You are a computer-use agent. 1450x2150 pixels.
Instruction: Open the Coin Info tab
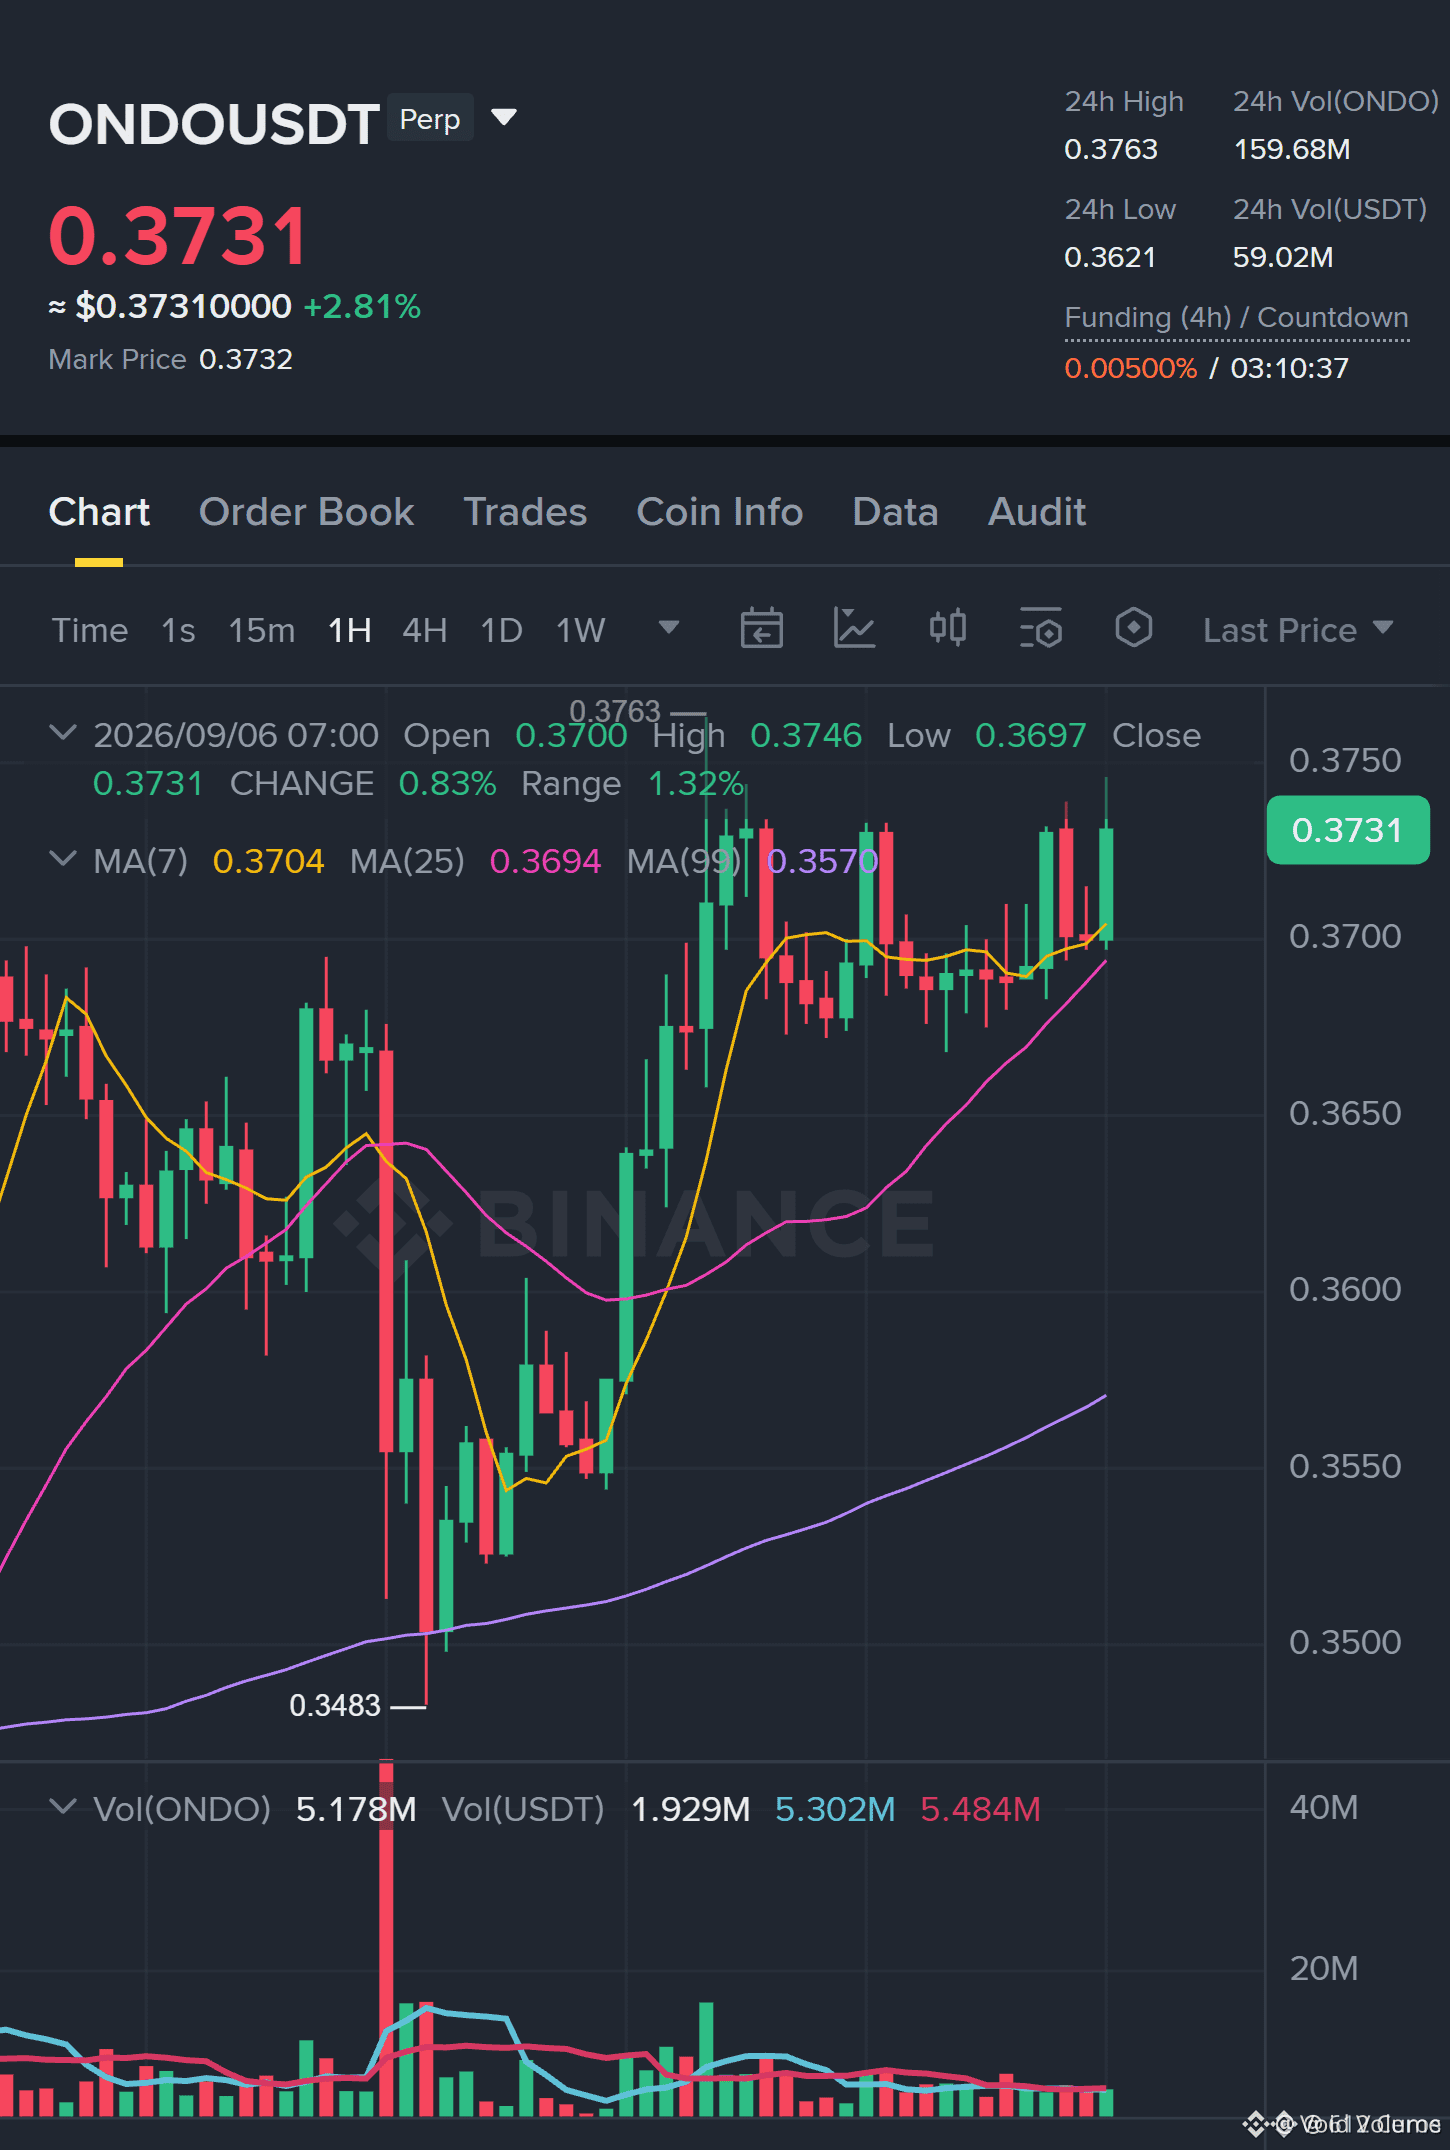720,512
